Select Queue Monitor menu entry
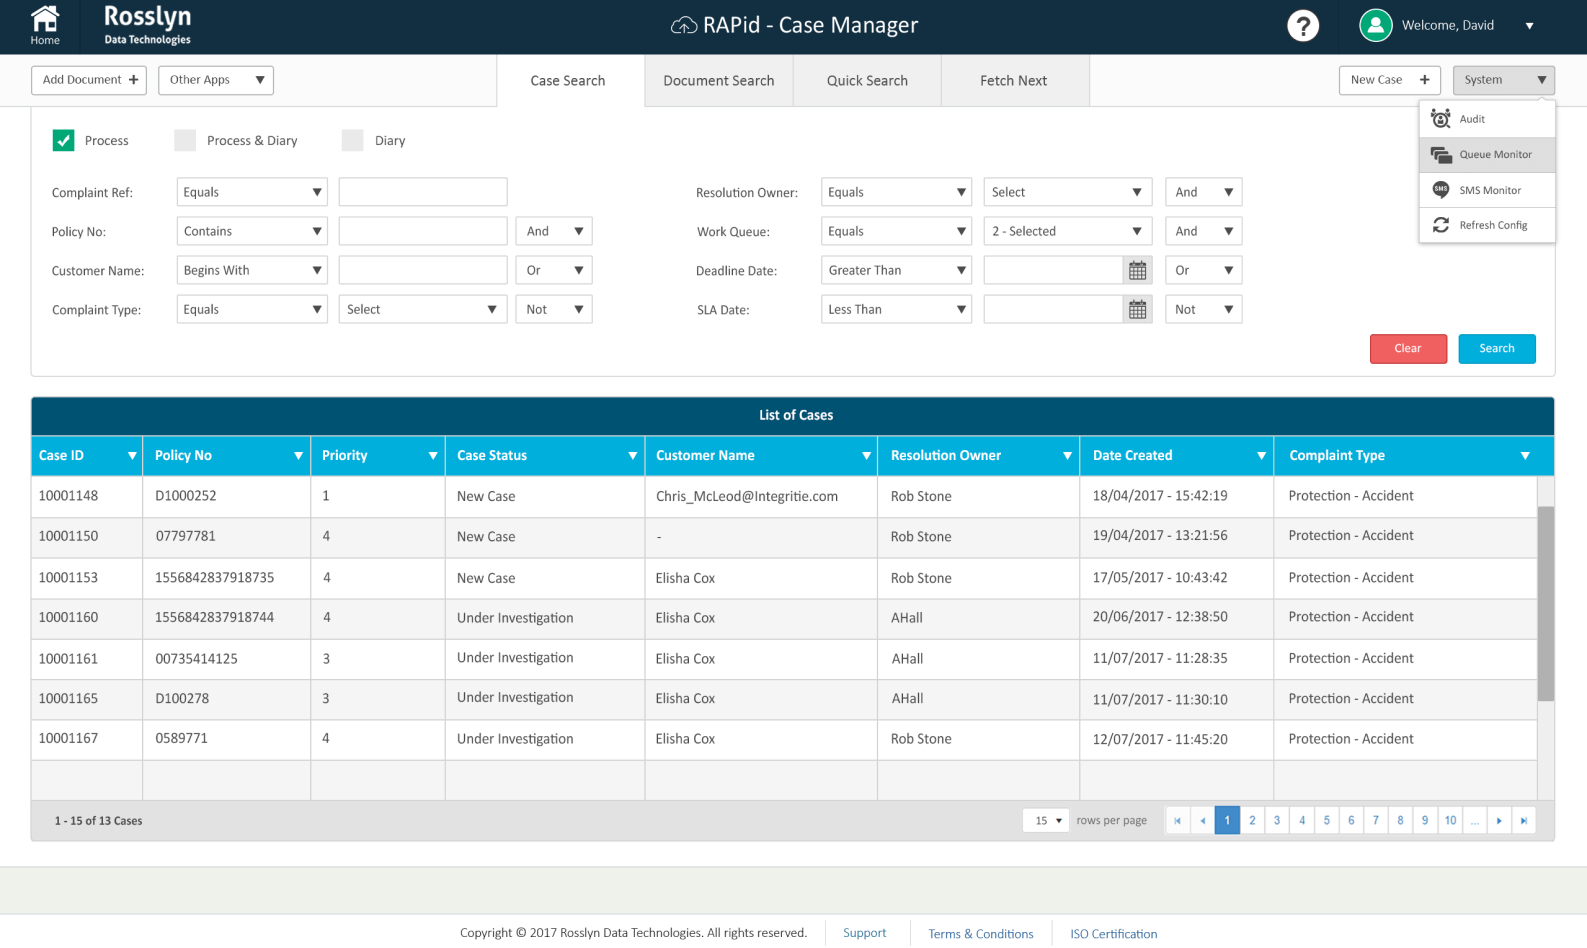Viewport: 1587px width, 948px height. click(1487, 155)
